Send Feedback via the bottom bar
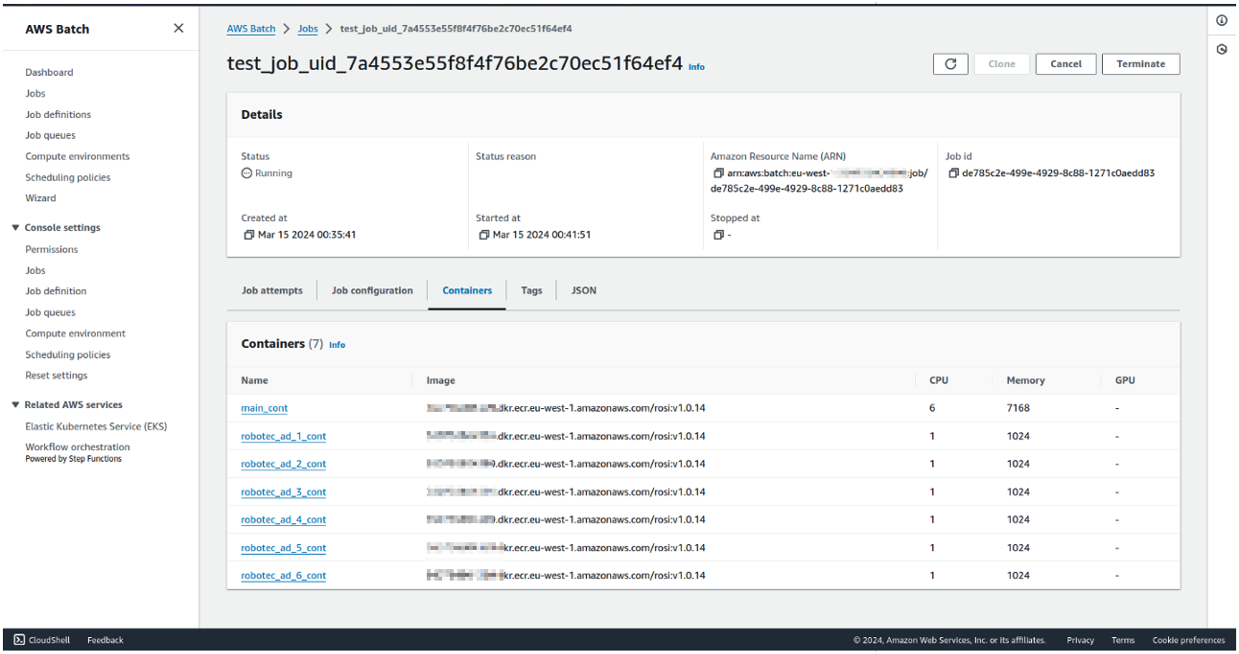The image size is (1239, 654). click(105, 640)
